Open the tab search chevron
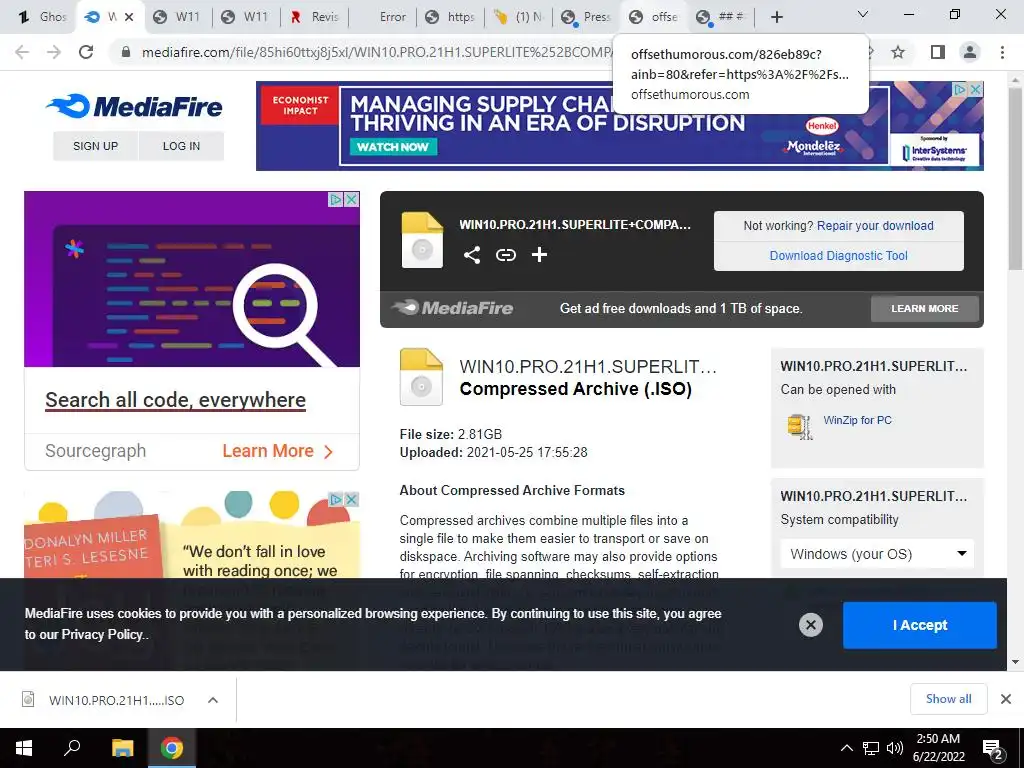This screenshot has width=1024, height=768. (x=863, y=14)
